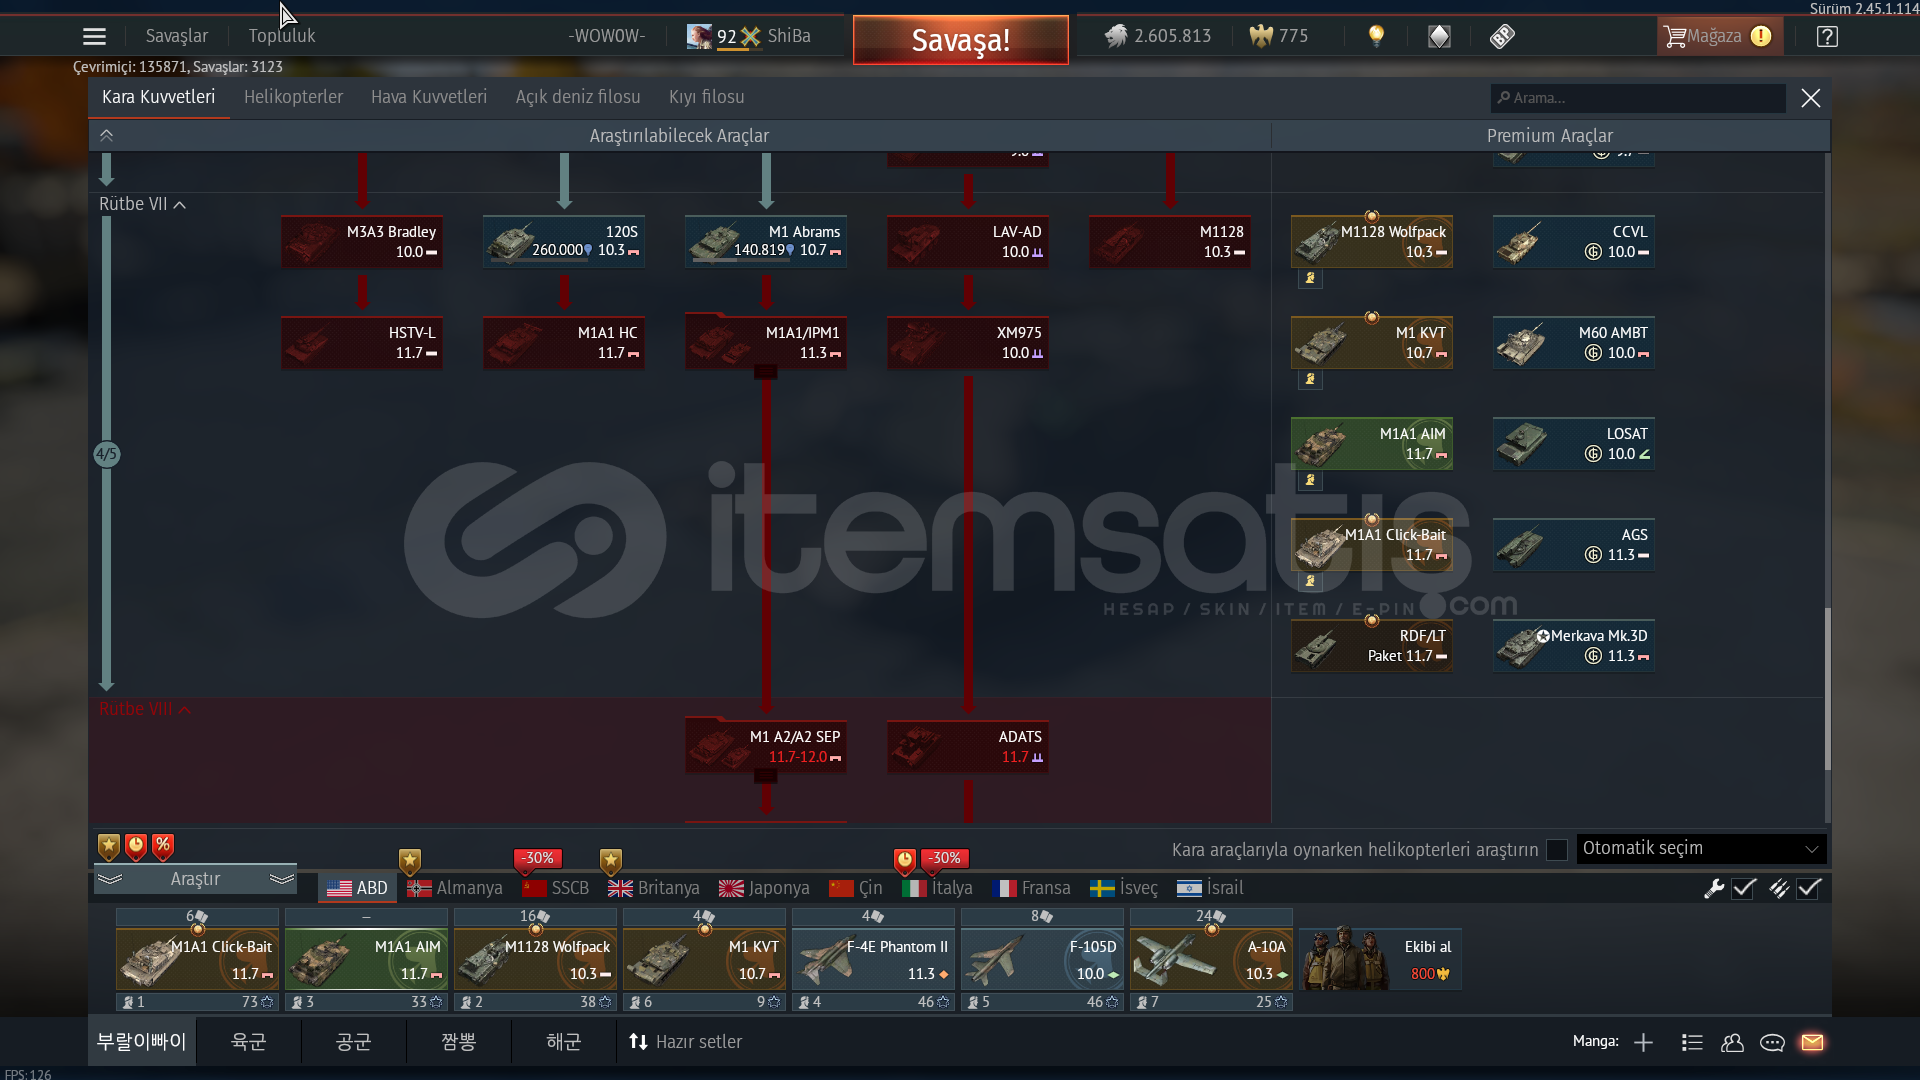This screenshot has height=1080, width=1920.
Task: Select Japonya nation
Action: [x=764, y=888]
